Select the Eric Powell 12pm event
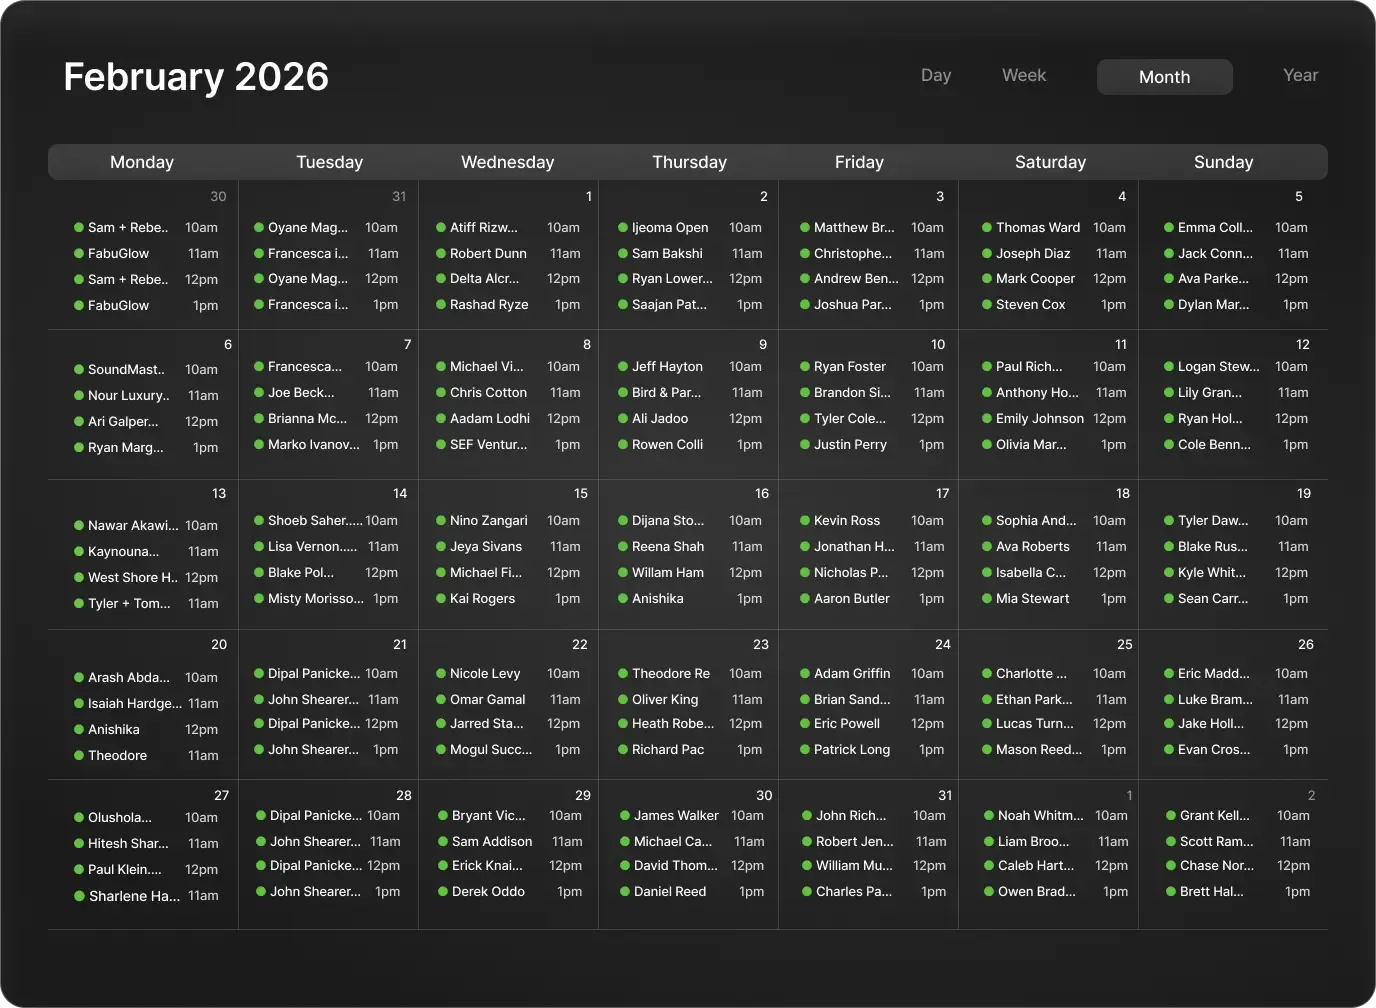 (x=871, y=724)
